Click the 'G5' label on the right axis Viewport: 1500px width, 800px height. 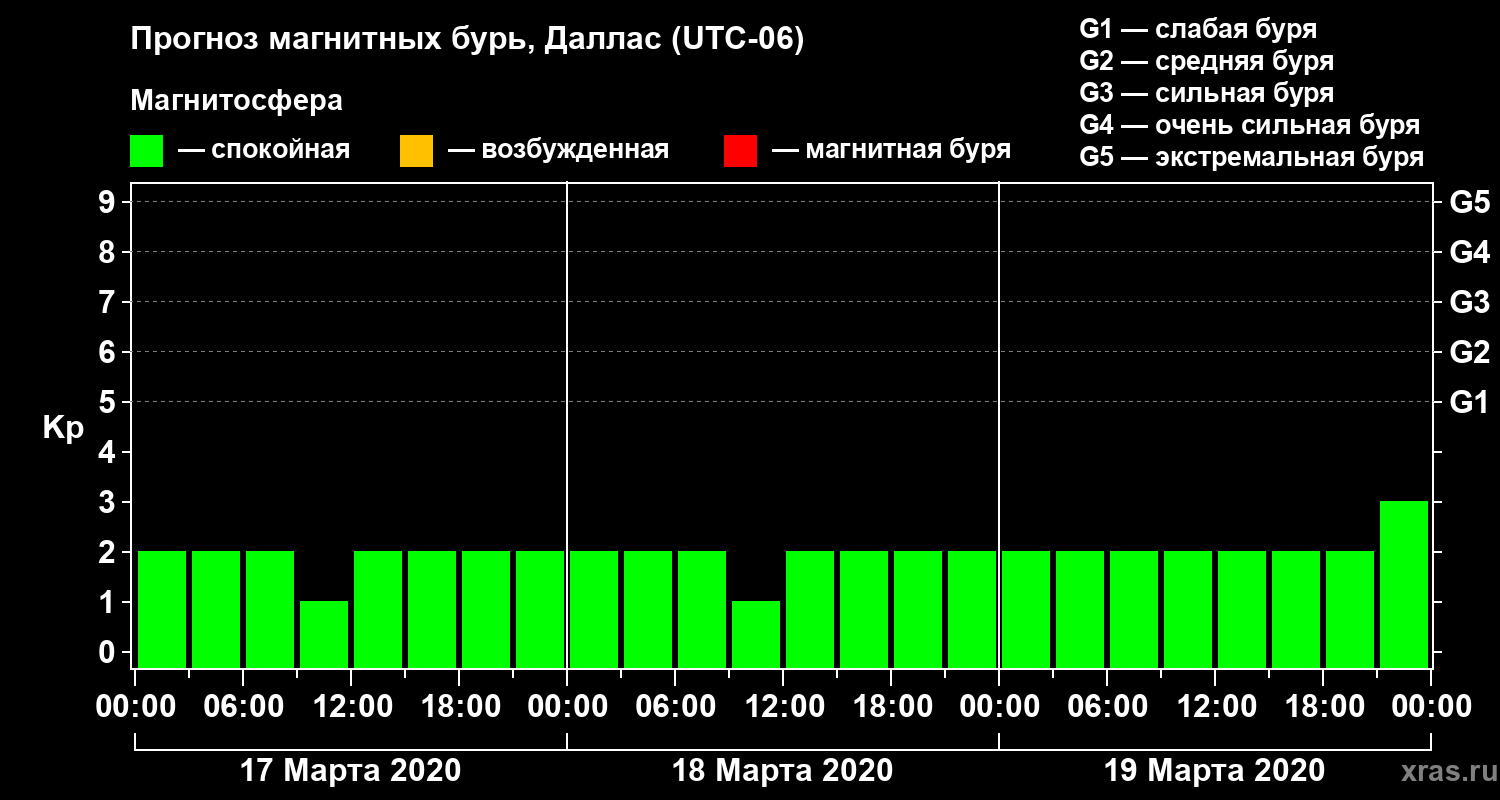point(1469,203)
